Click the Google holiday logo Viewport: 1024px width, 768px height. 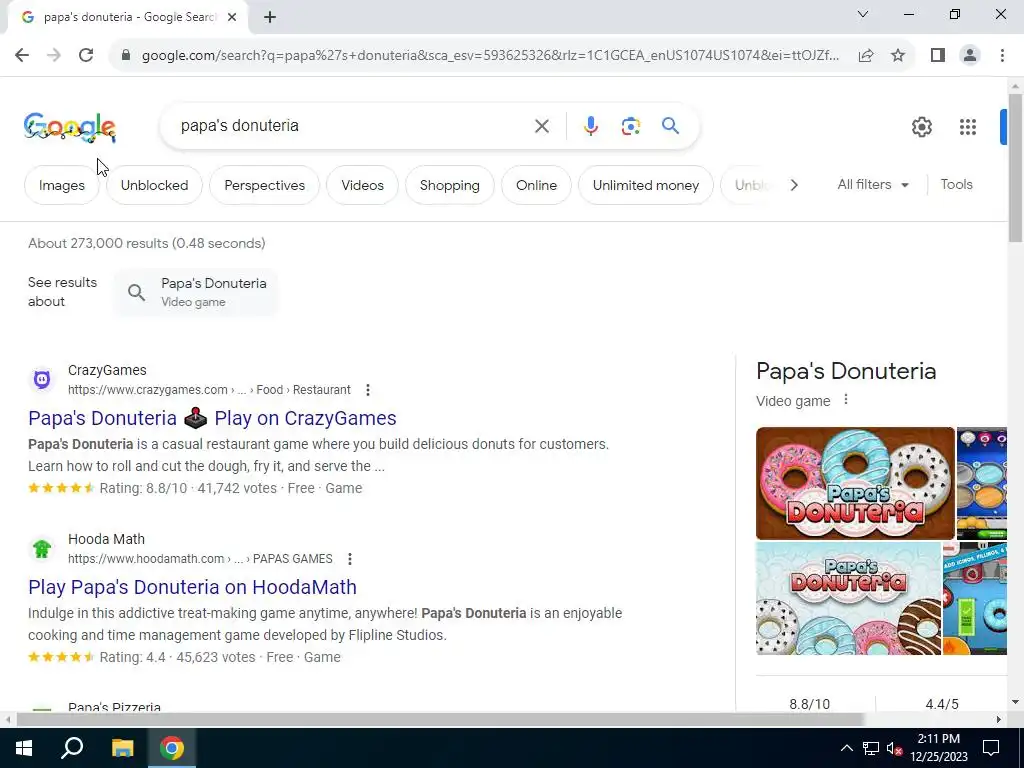point(70,127)
